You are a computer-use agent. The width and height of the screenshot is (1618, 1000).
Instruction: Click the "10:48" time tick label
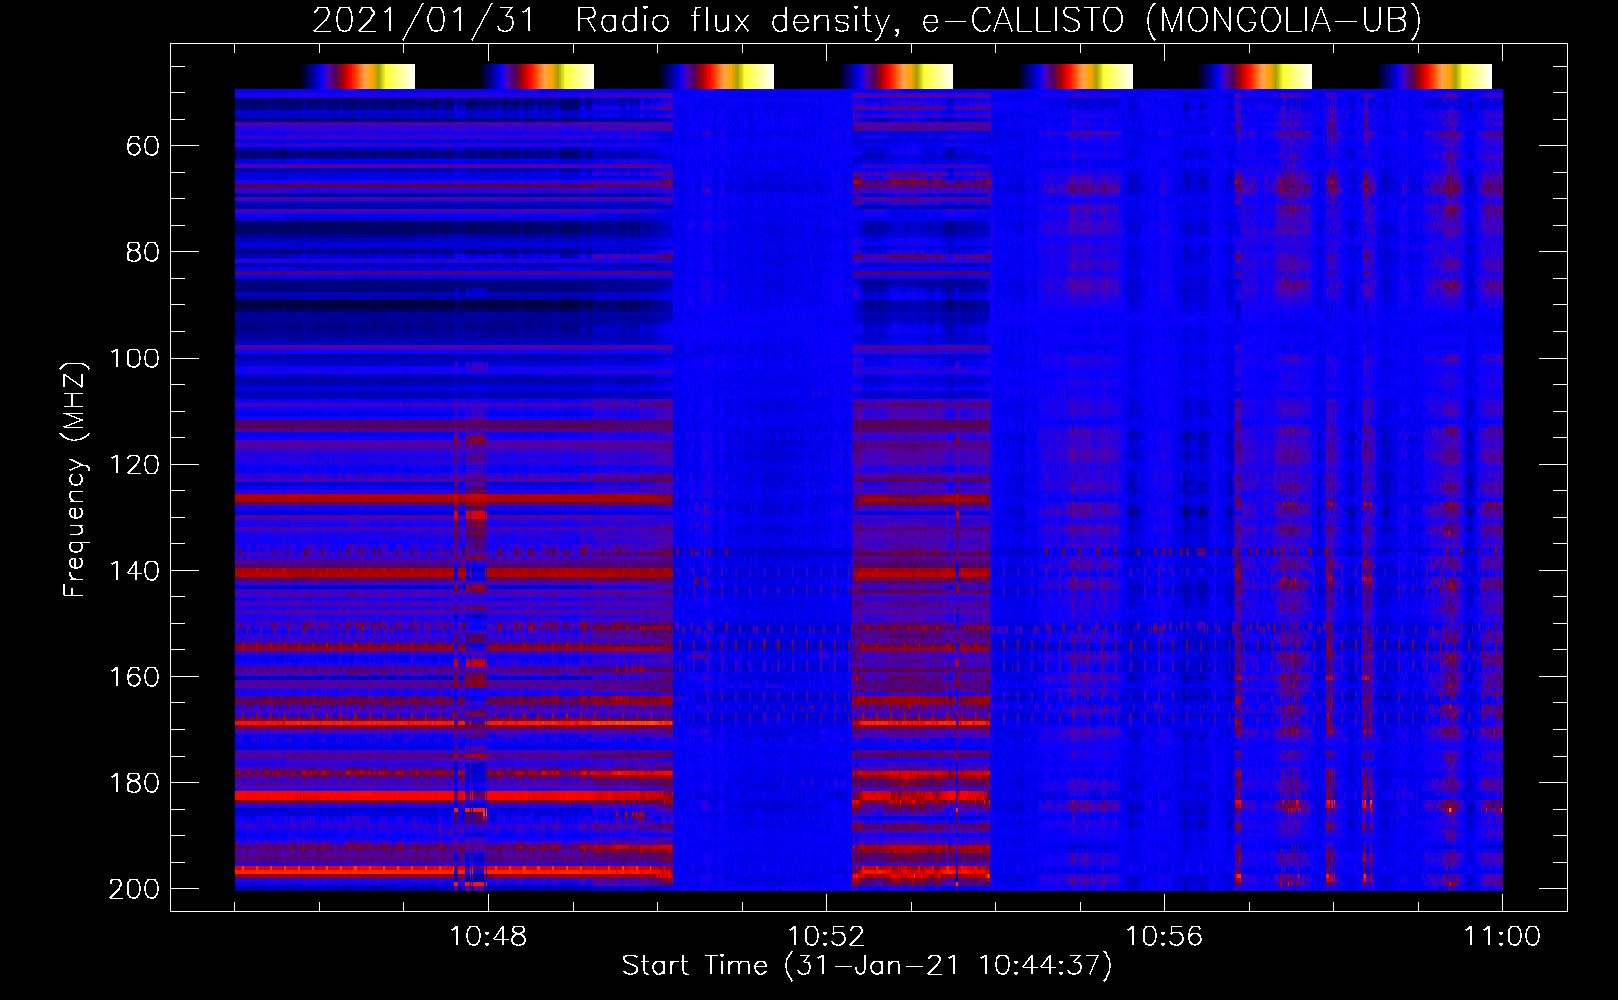tap(488, 937)
